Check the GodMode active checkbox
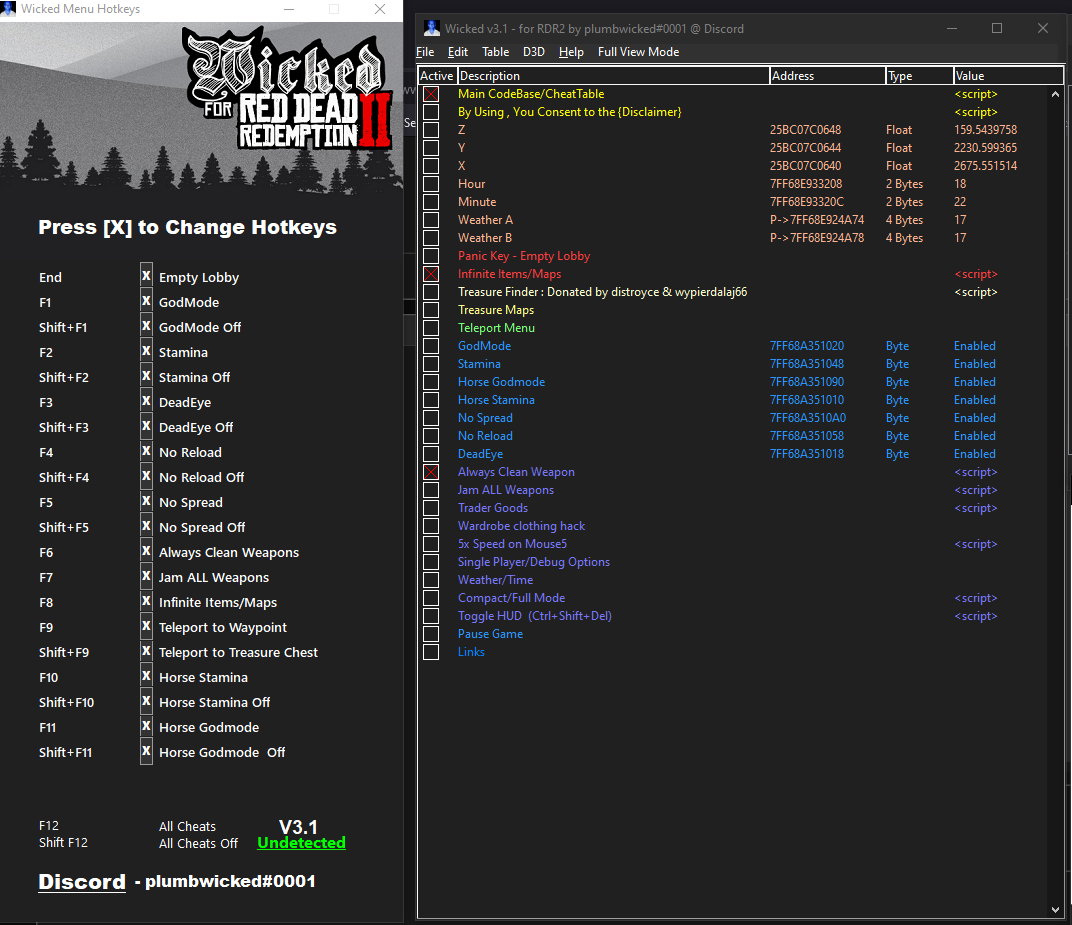1072x925 pixels. (430, 346)
